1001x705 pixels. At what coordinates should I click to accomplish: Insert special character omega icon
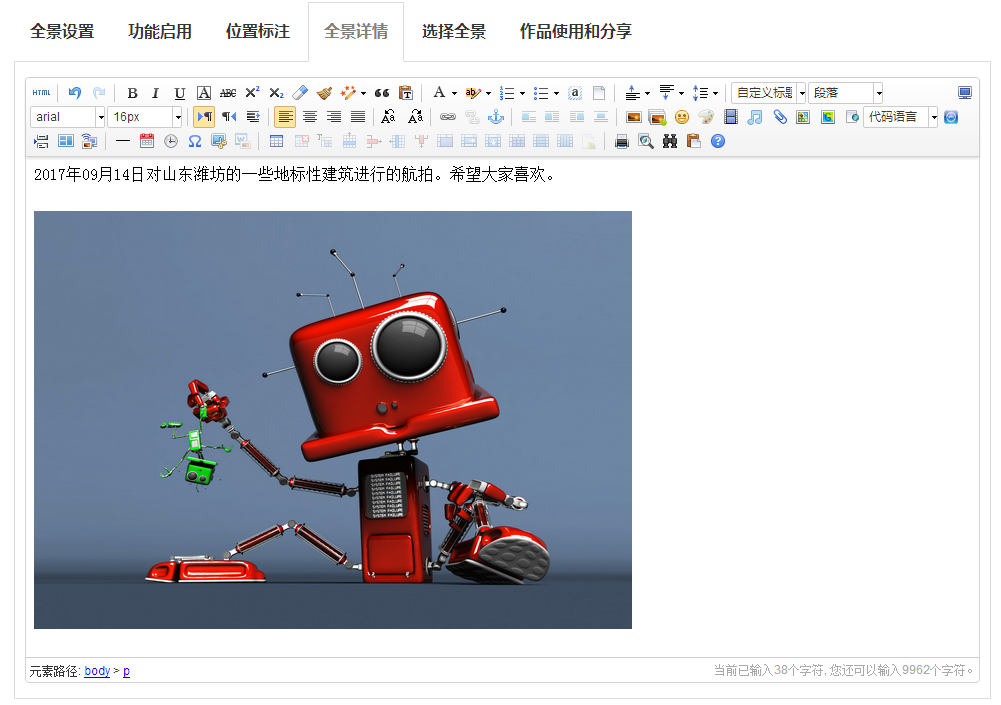click(195, 141)
